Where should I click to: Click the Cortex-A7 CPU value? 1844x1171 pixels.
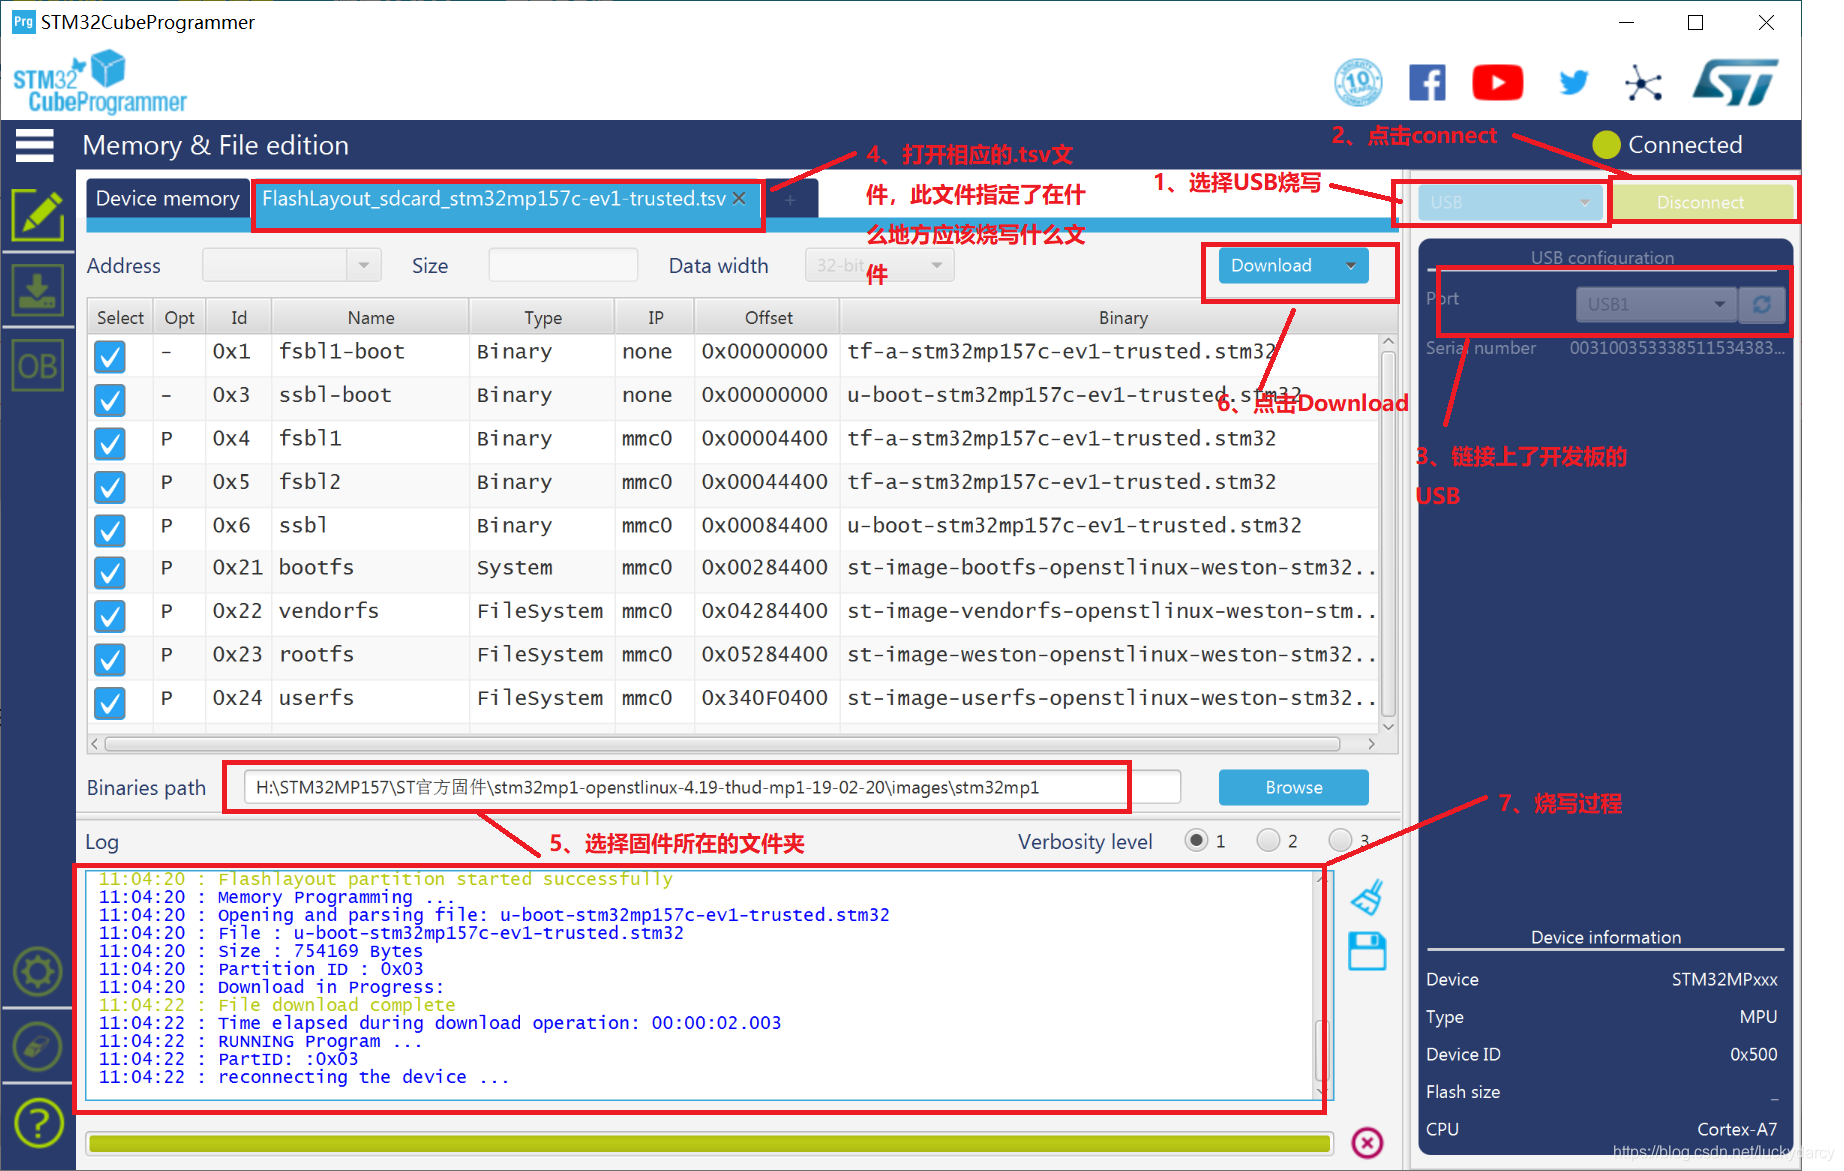click(x=1737, y=1129)
